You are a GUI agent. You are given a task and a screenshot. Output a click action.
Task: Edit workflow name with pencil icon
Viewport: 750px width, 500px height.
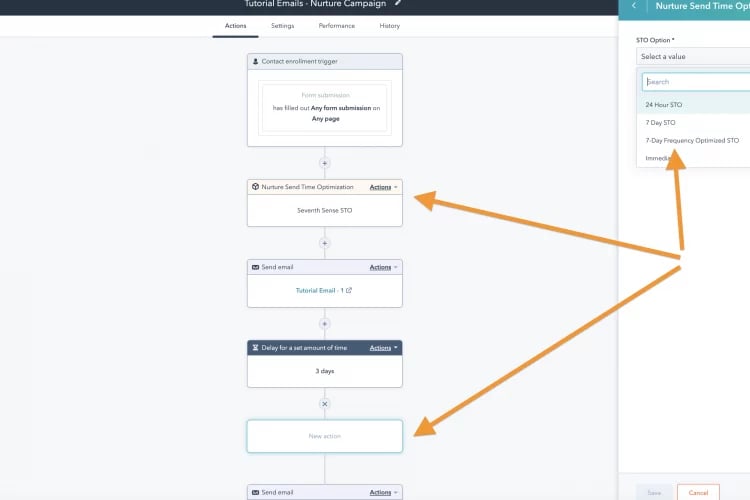[398, 3]
